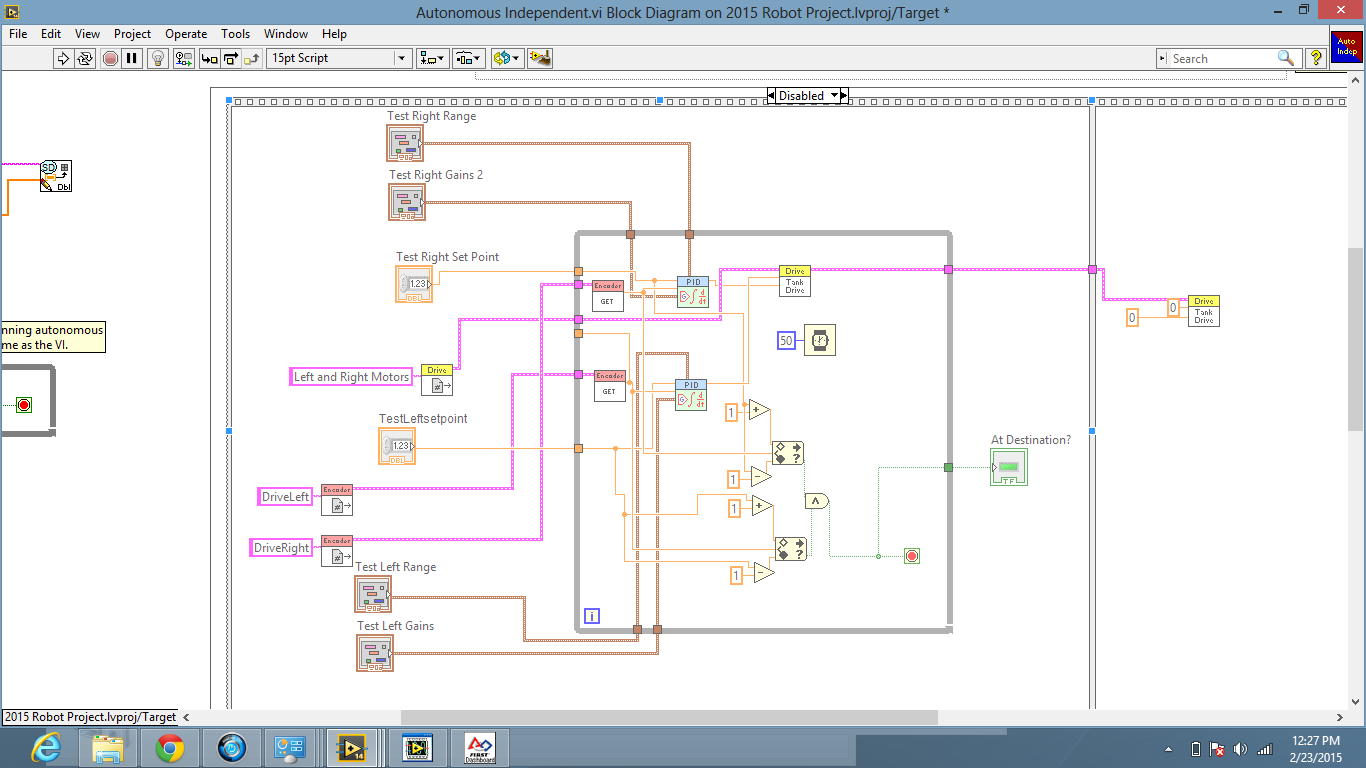Image resolution: width=1366 pixels, height=768 pixels.
Task: Select the upper PID node
Action: 691,291
